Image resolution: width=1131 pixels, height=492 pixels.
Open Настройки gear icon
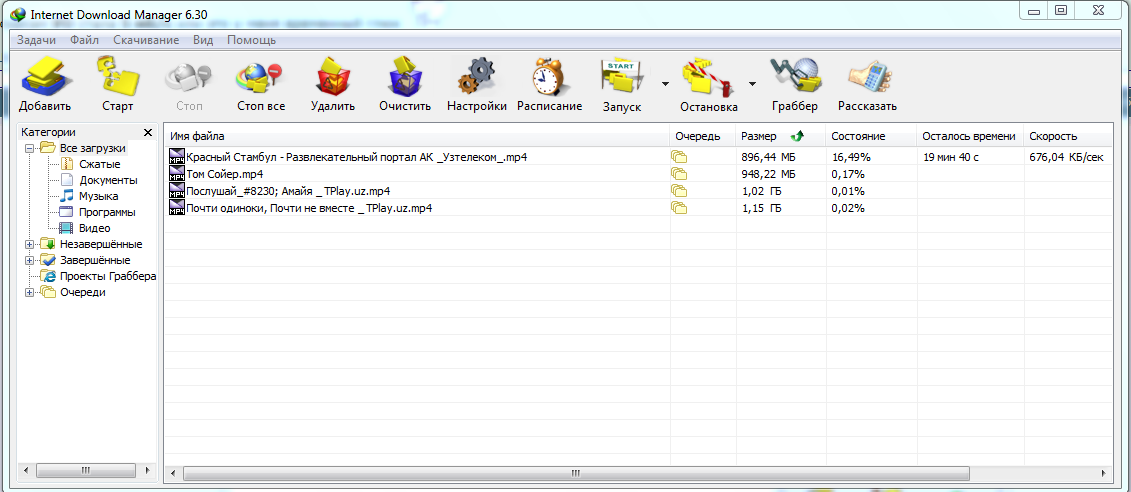tap(476, 77)
